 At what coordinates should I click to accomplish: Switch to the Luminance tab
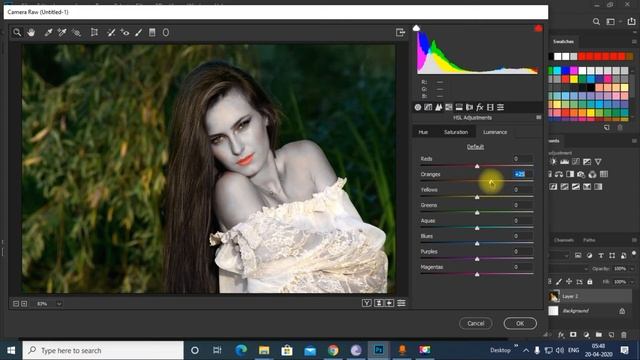point(495,132)
